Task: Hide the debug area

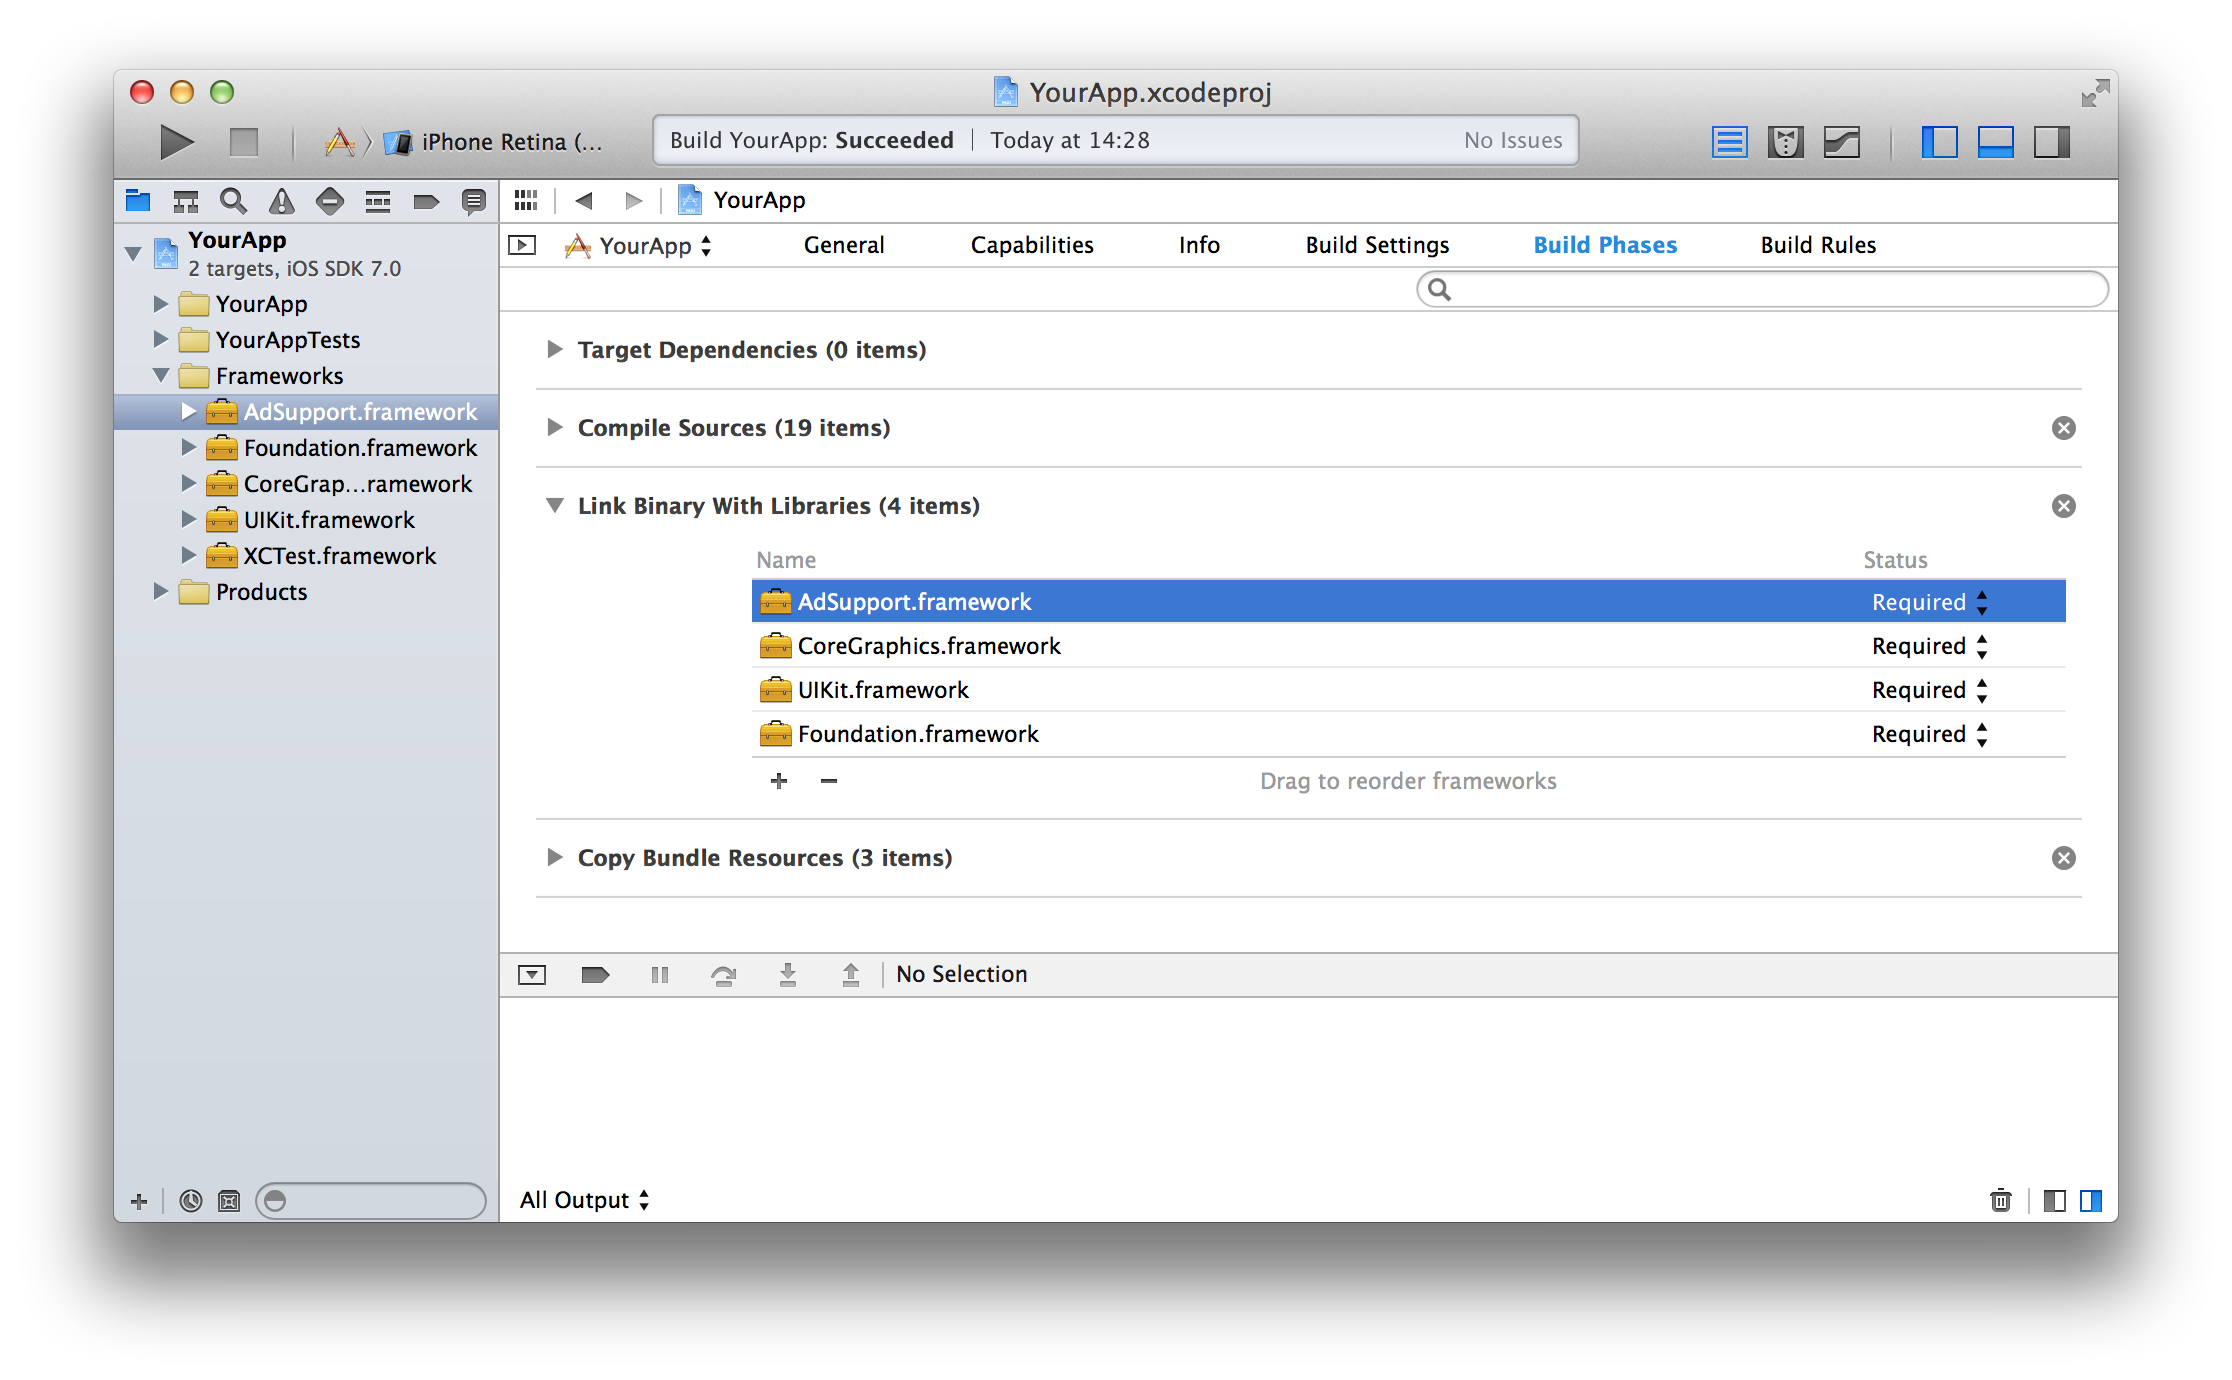Action: pos(532,974)
